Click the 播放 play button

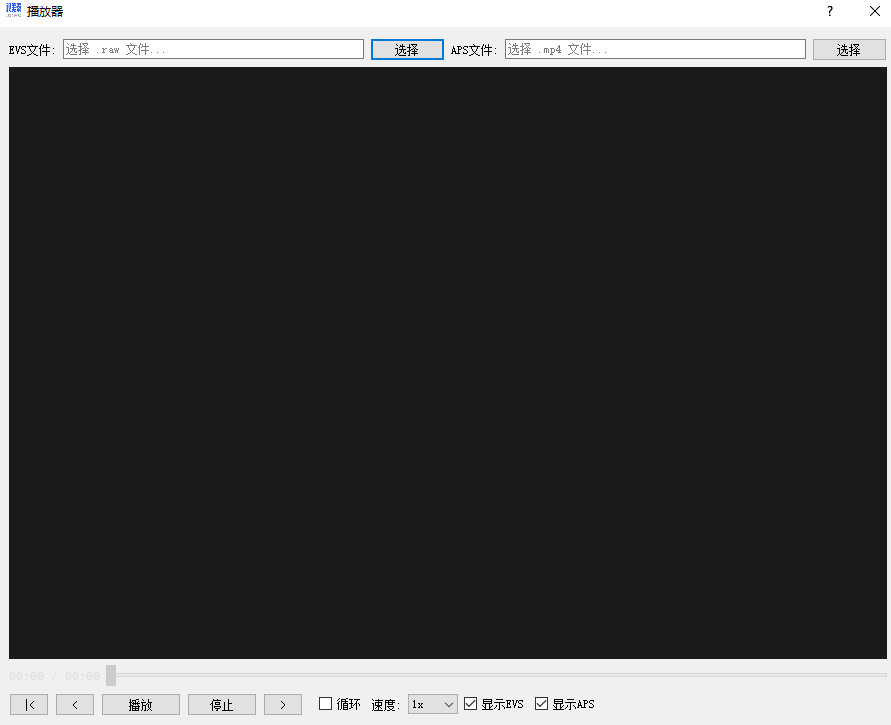coord(141,705)
